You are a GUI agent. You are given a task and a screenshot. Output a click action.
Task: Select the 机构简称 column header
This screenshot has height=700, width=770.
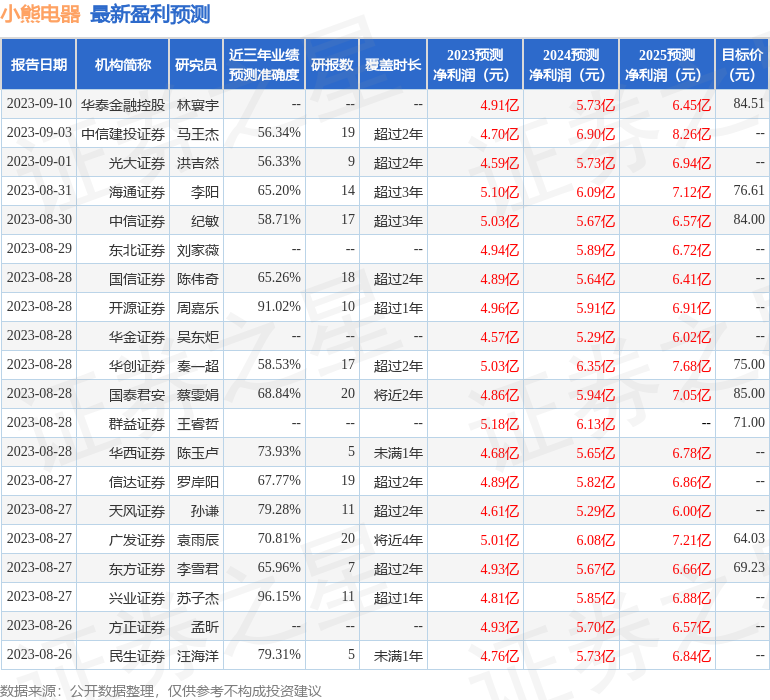tap(123, 64)
